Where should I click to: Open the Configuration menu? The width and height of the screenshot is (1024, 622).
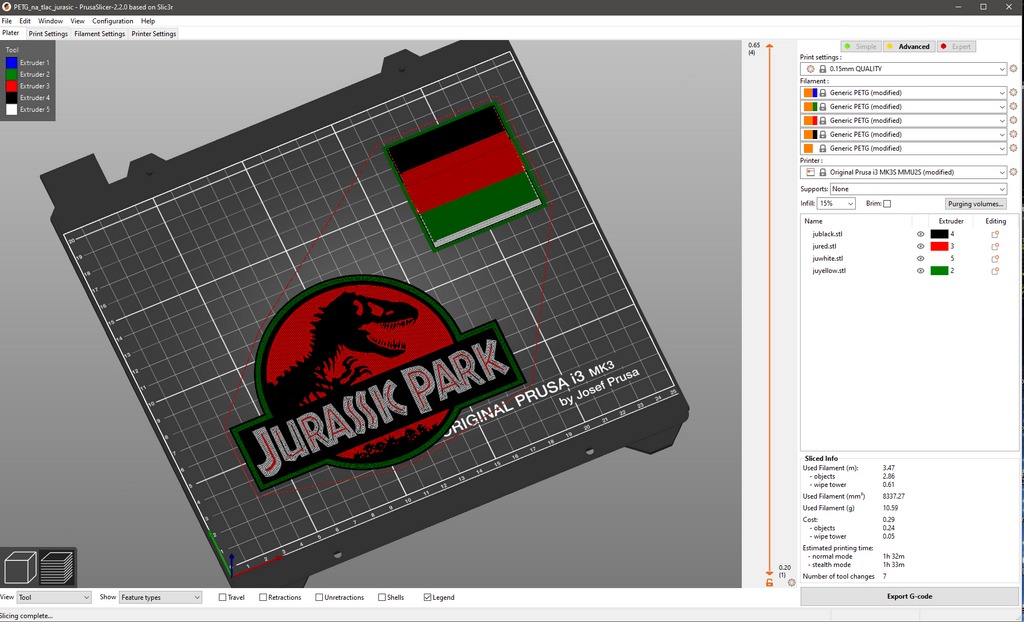coord(112,21)
